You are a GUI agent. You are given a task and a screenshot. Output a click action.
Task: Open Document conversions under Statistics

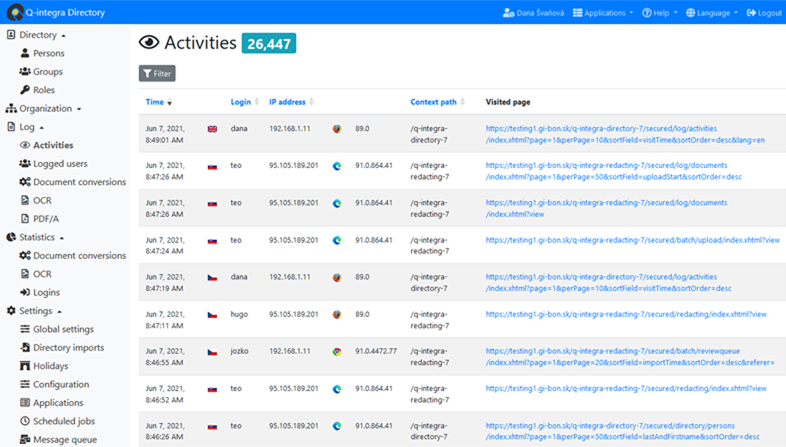click(79, 256)
